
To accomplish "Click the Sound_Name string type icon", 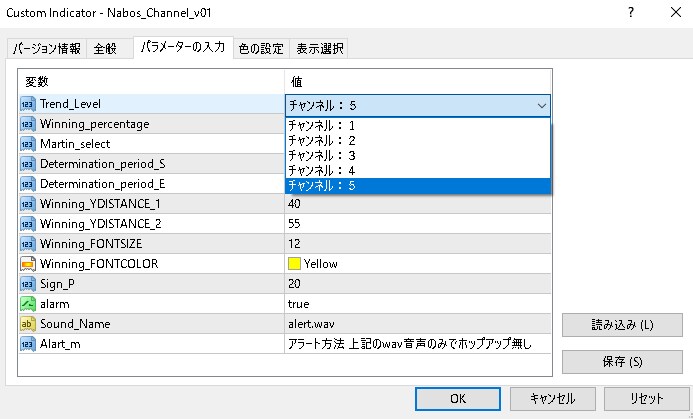I will tap(28, 324).
